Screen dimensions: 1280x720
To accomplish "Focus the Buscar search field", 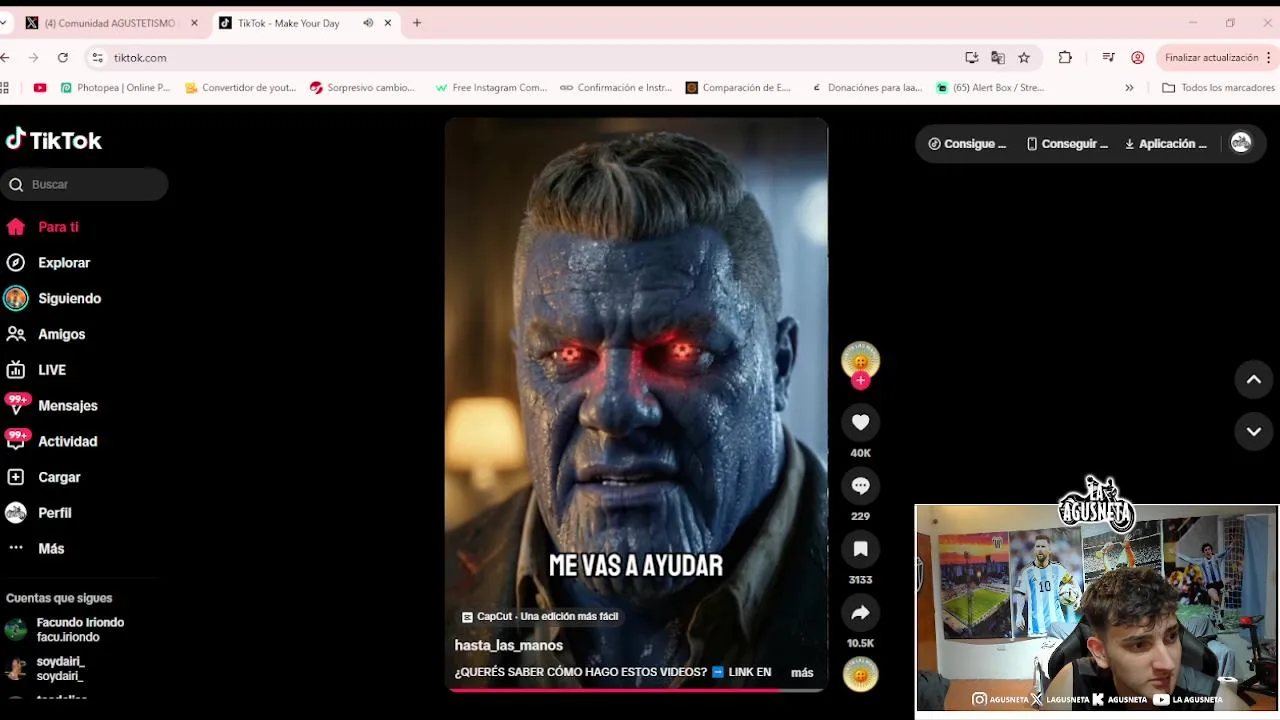I will [x=84, y=184].
